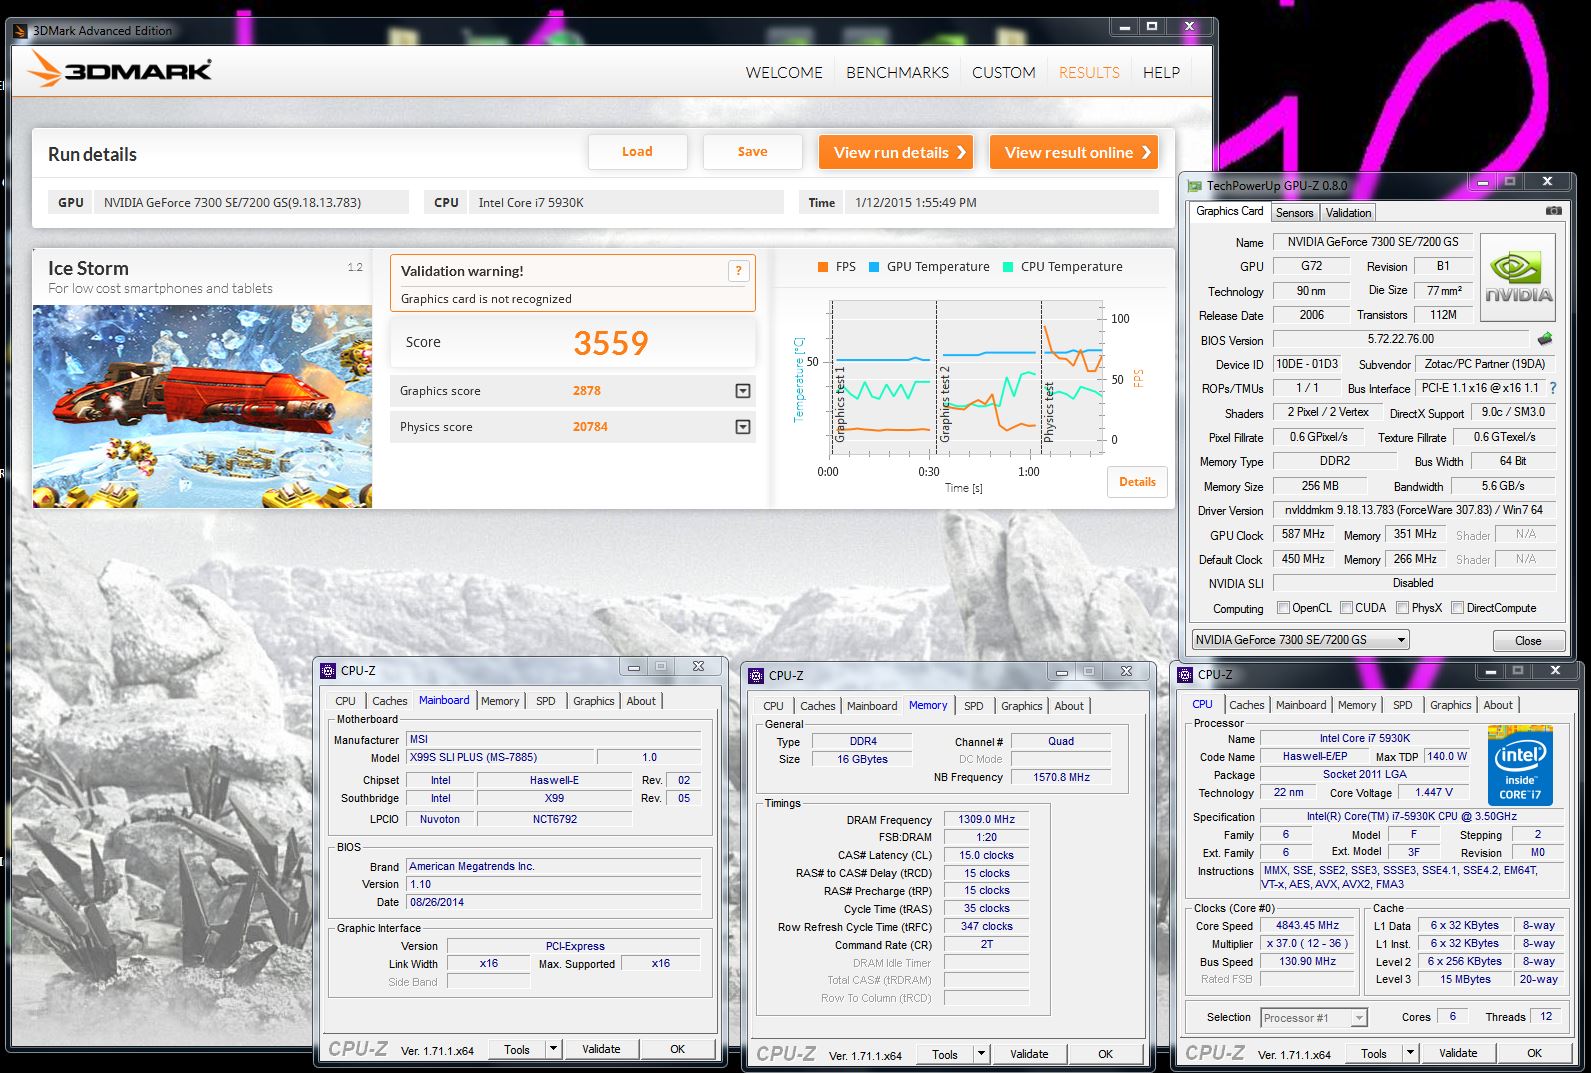Click View result online button

pos(1074,152)
